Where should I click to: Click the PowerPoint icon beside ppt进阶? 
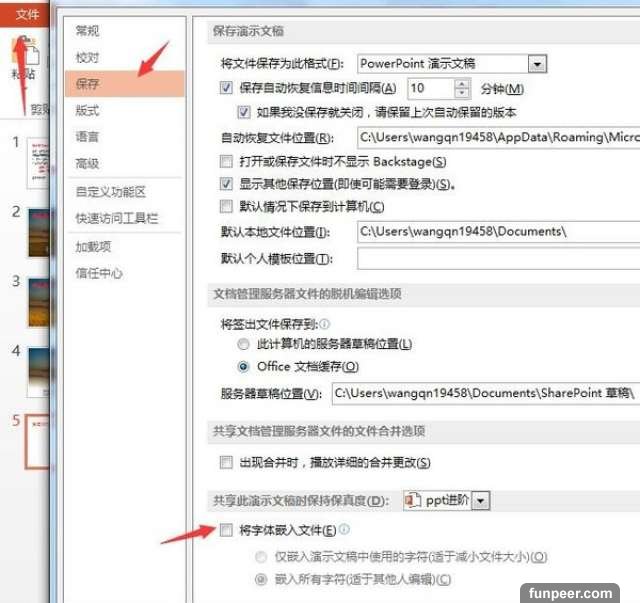coord(409,500)
